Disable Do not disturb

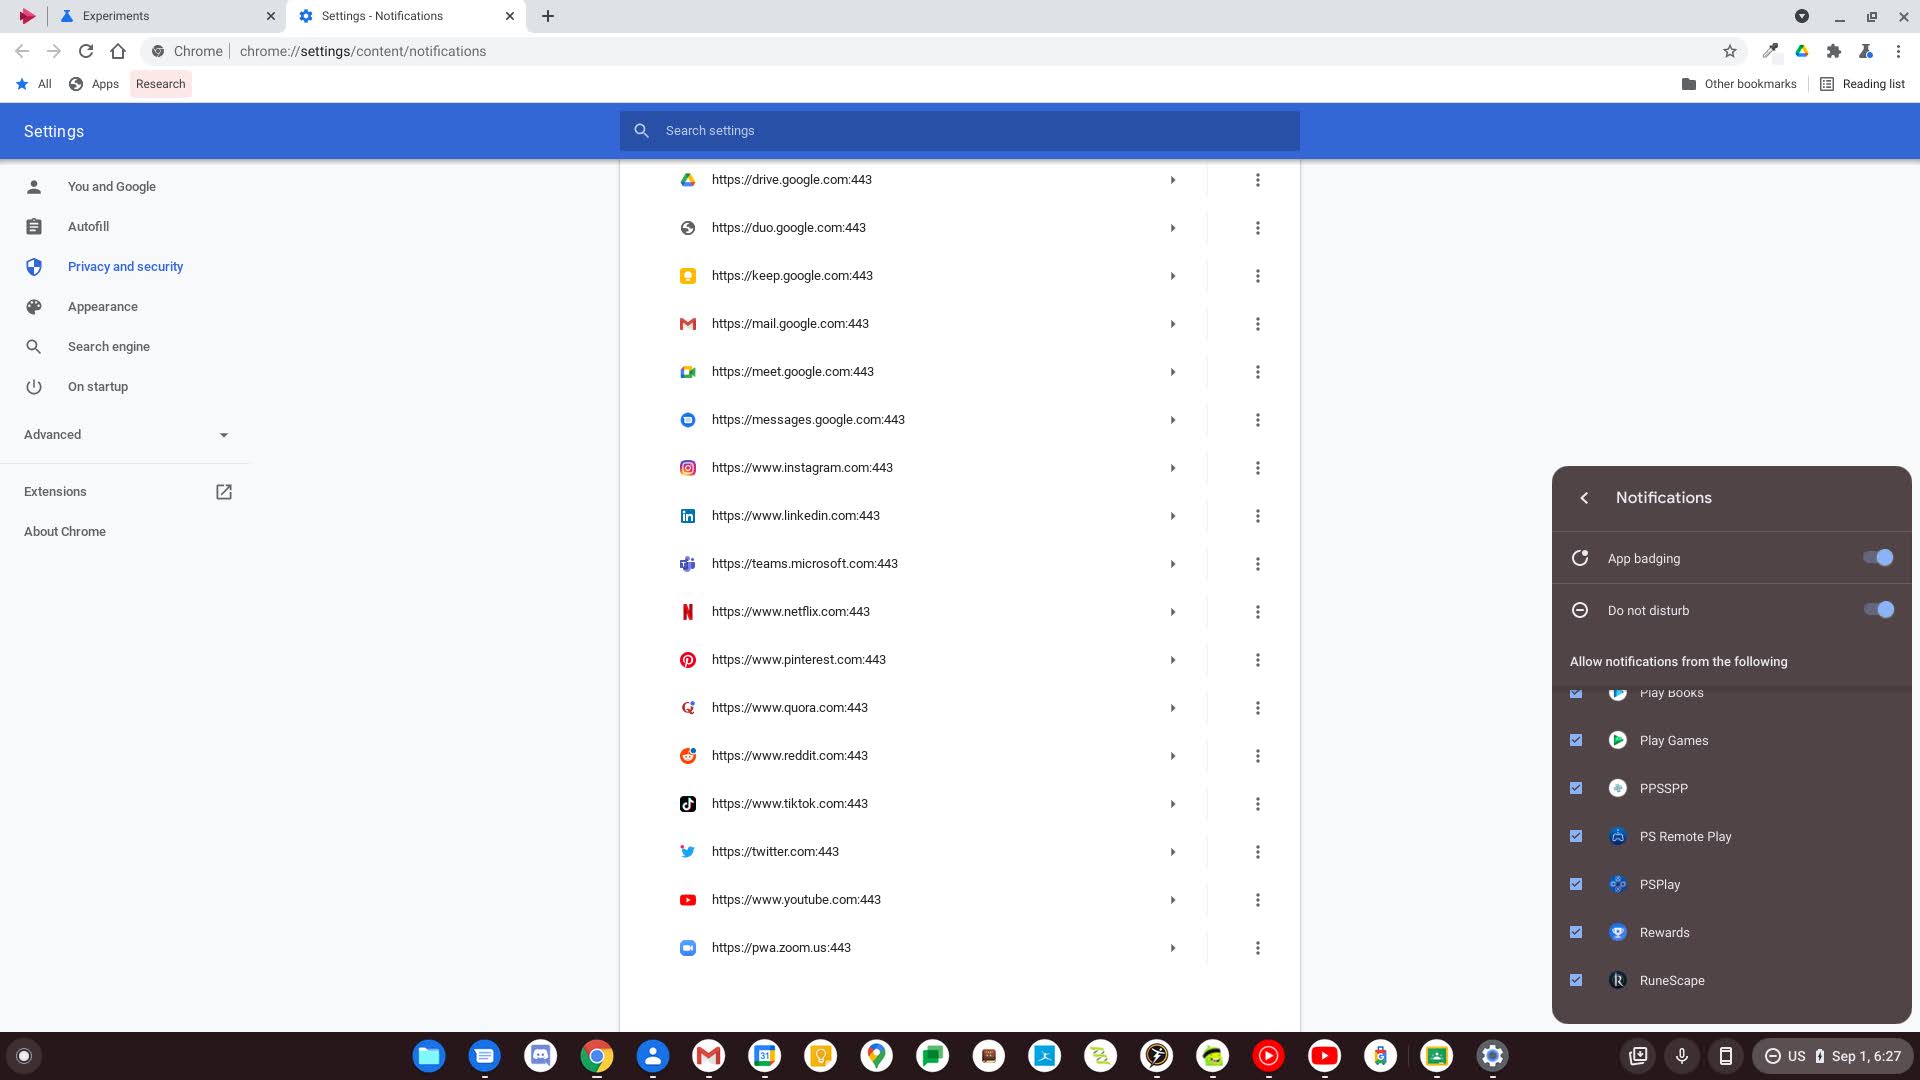click(x=1879, y=610)
